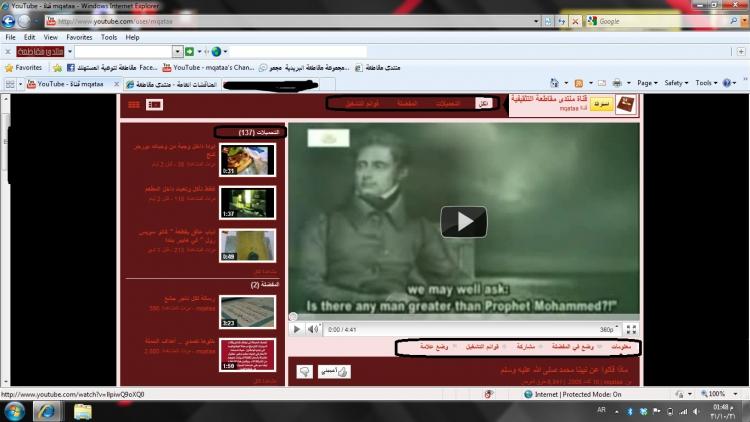The image size is (750, 422).
Task: Open the Favorites menu in the menu bar
Action: pyautogui.click(x=80, y=37)
